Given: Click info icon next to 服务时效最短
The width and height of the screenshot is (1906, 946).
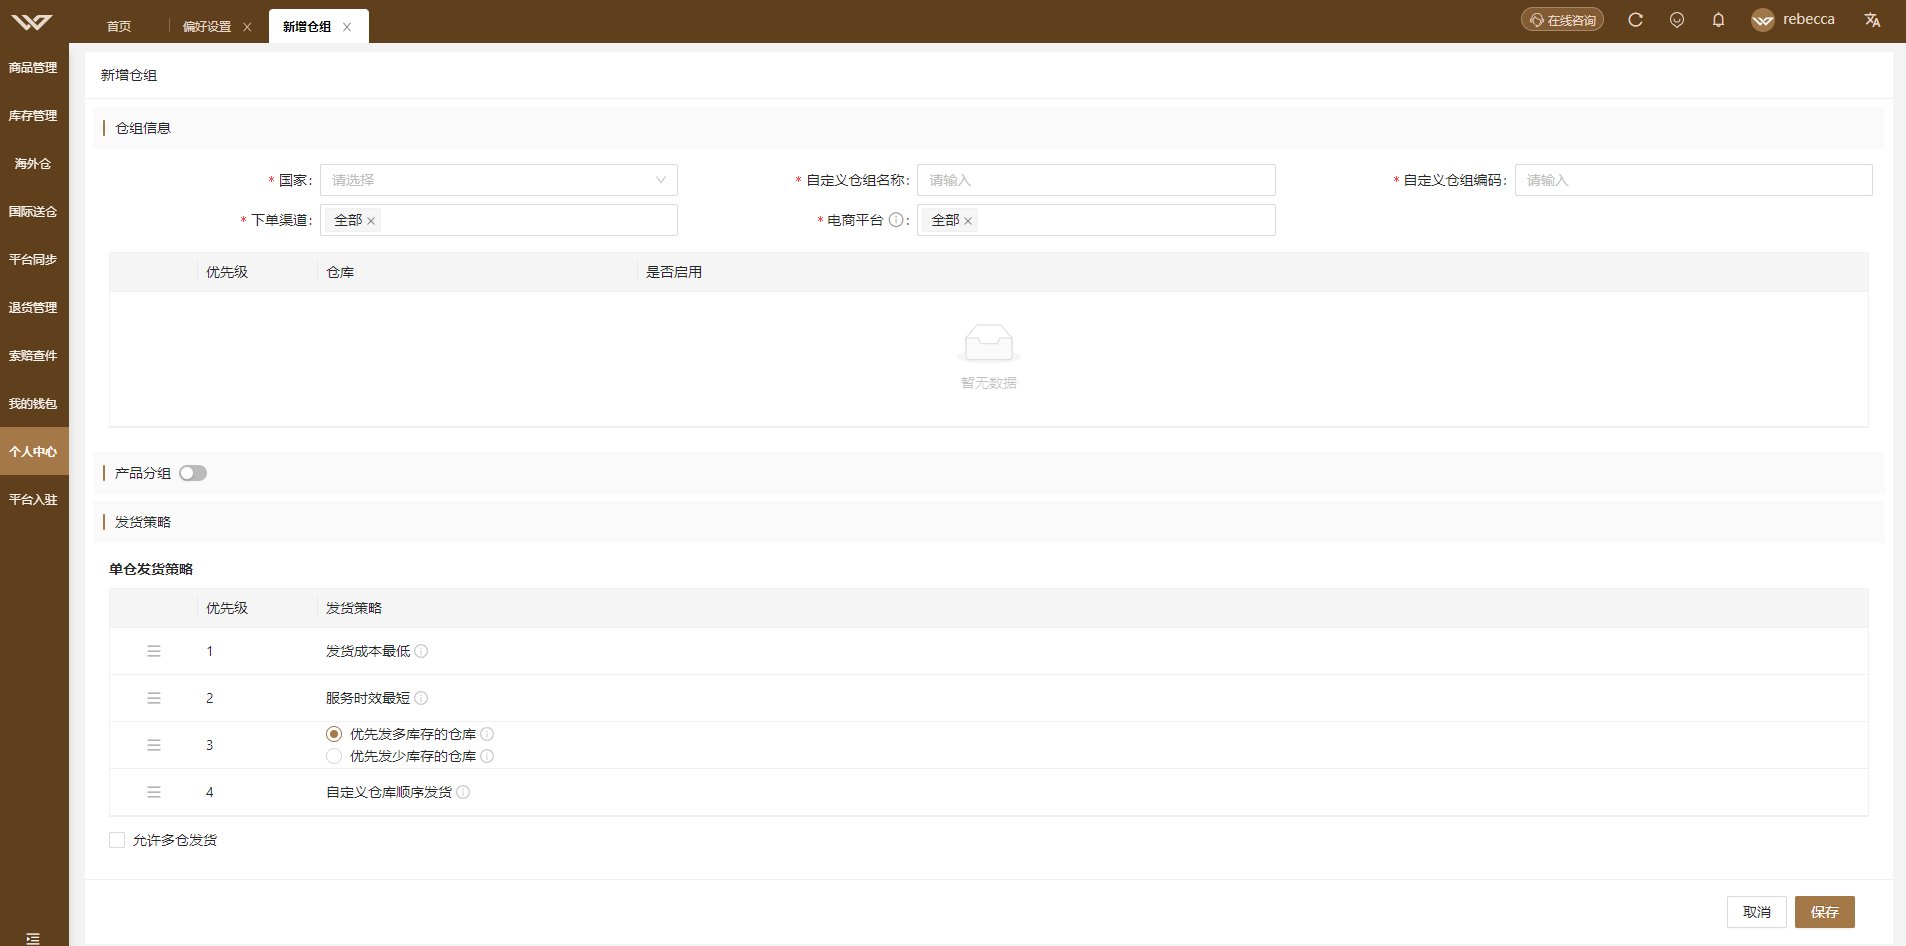Looking at the screenshot, I should pyautogui.click(x=421, y=698).
